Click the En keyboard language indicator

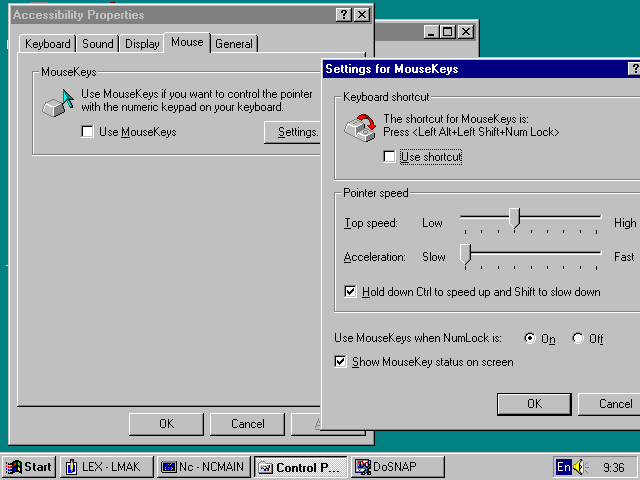click(x=564, y=467)
